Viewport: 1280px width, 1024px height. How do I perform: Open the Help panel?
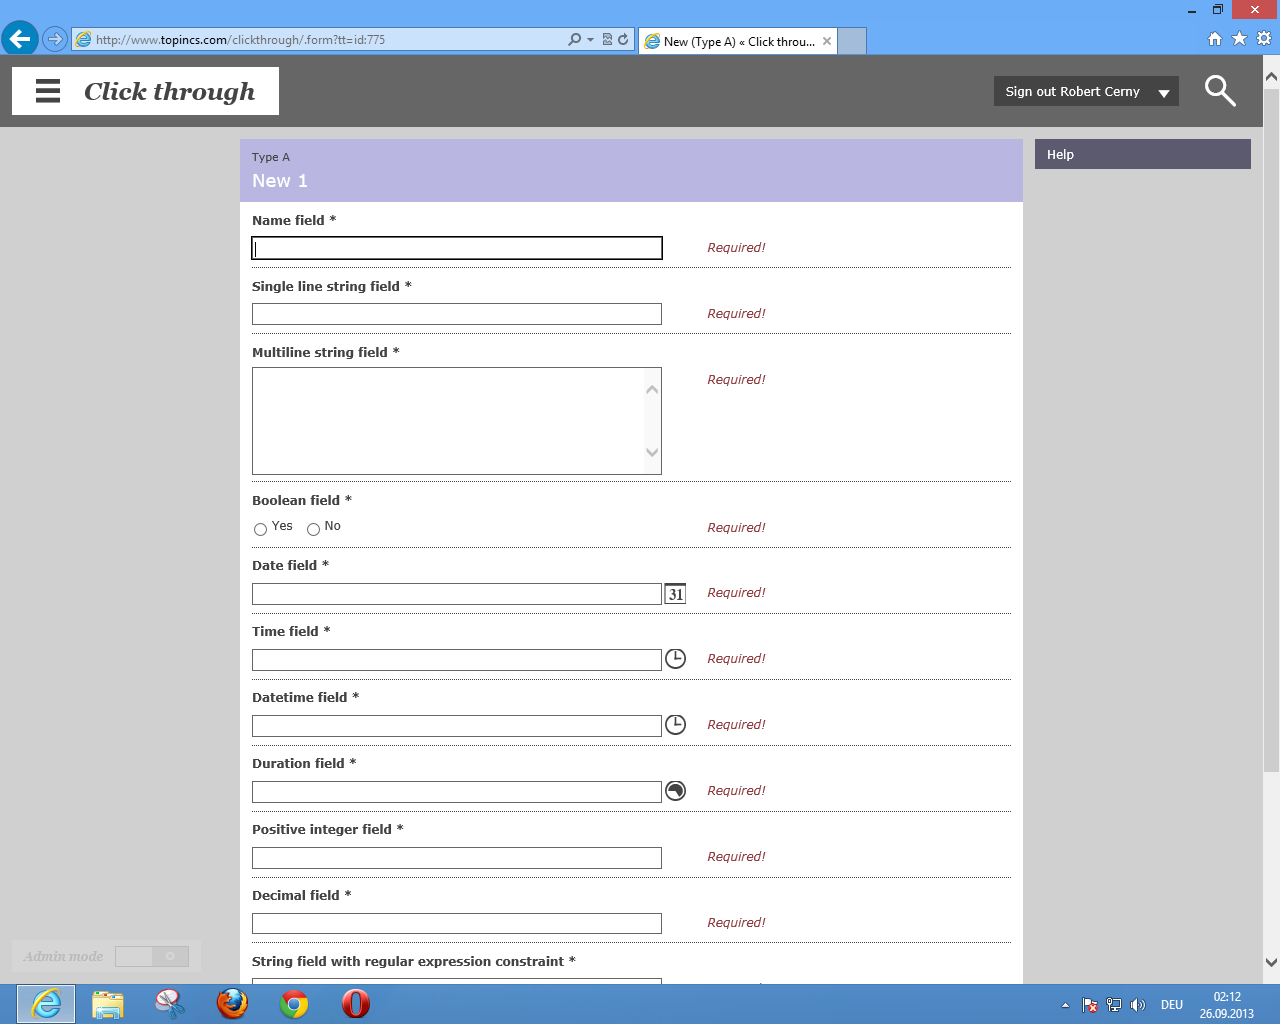point(1142,154)
